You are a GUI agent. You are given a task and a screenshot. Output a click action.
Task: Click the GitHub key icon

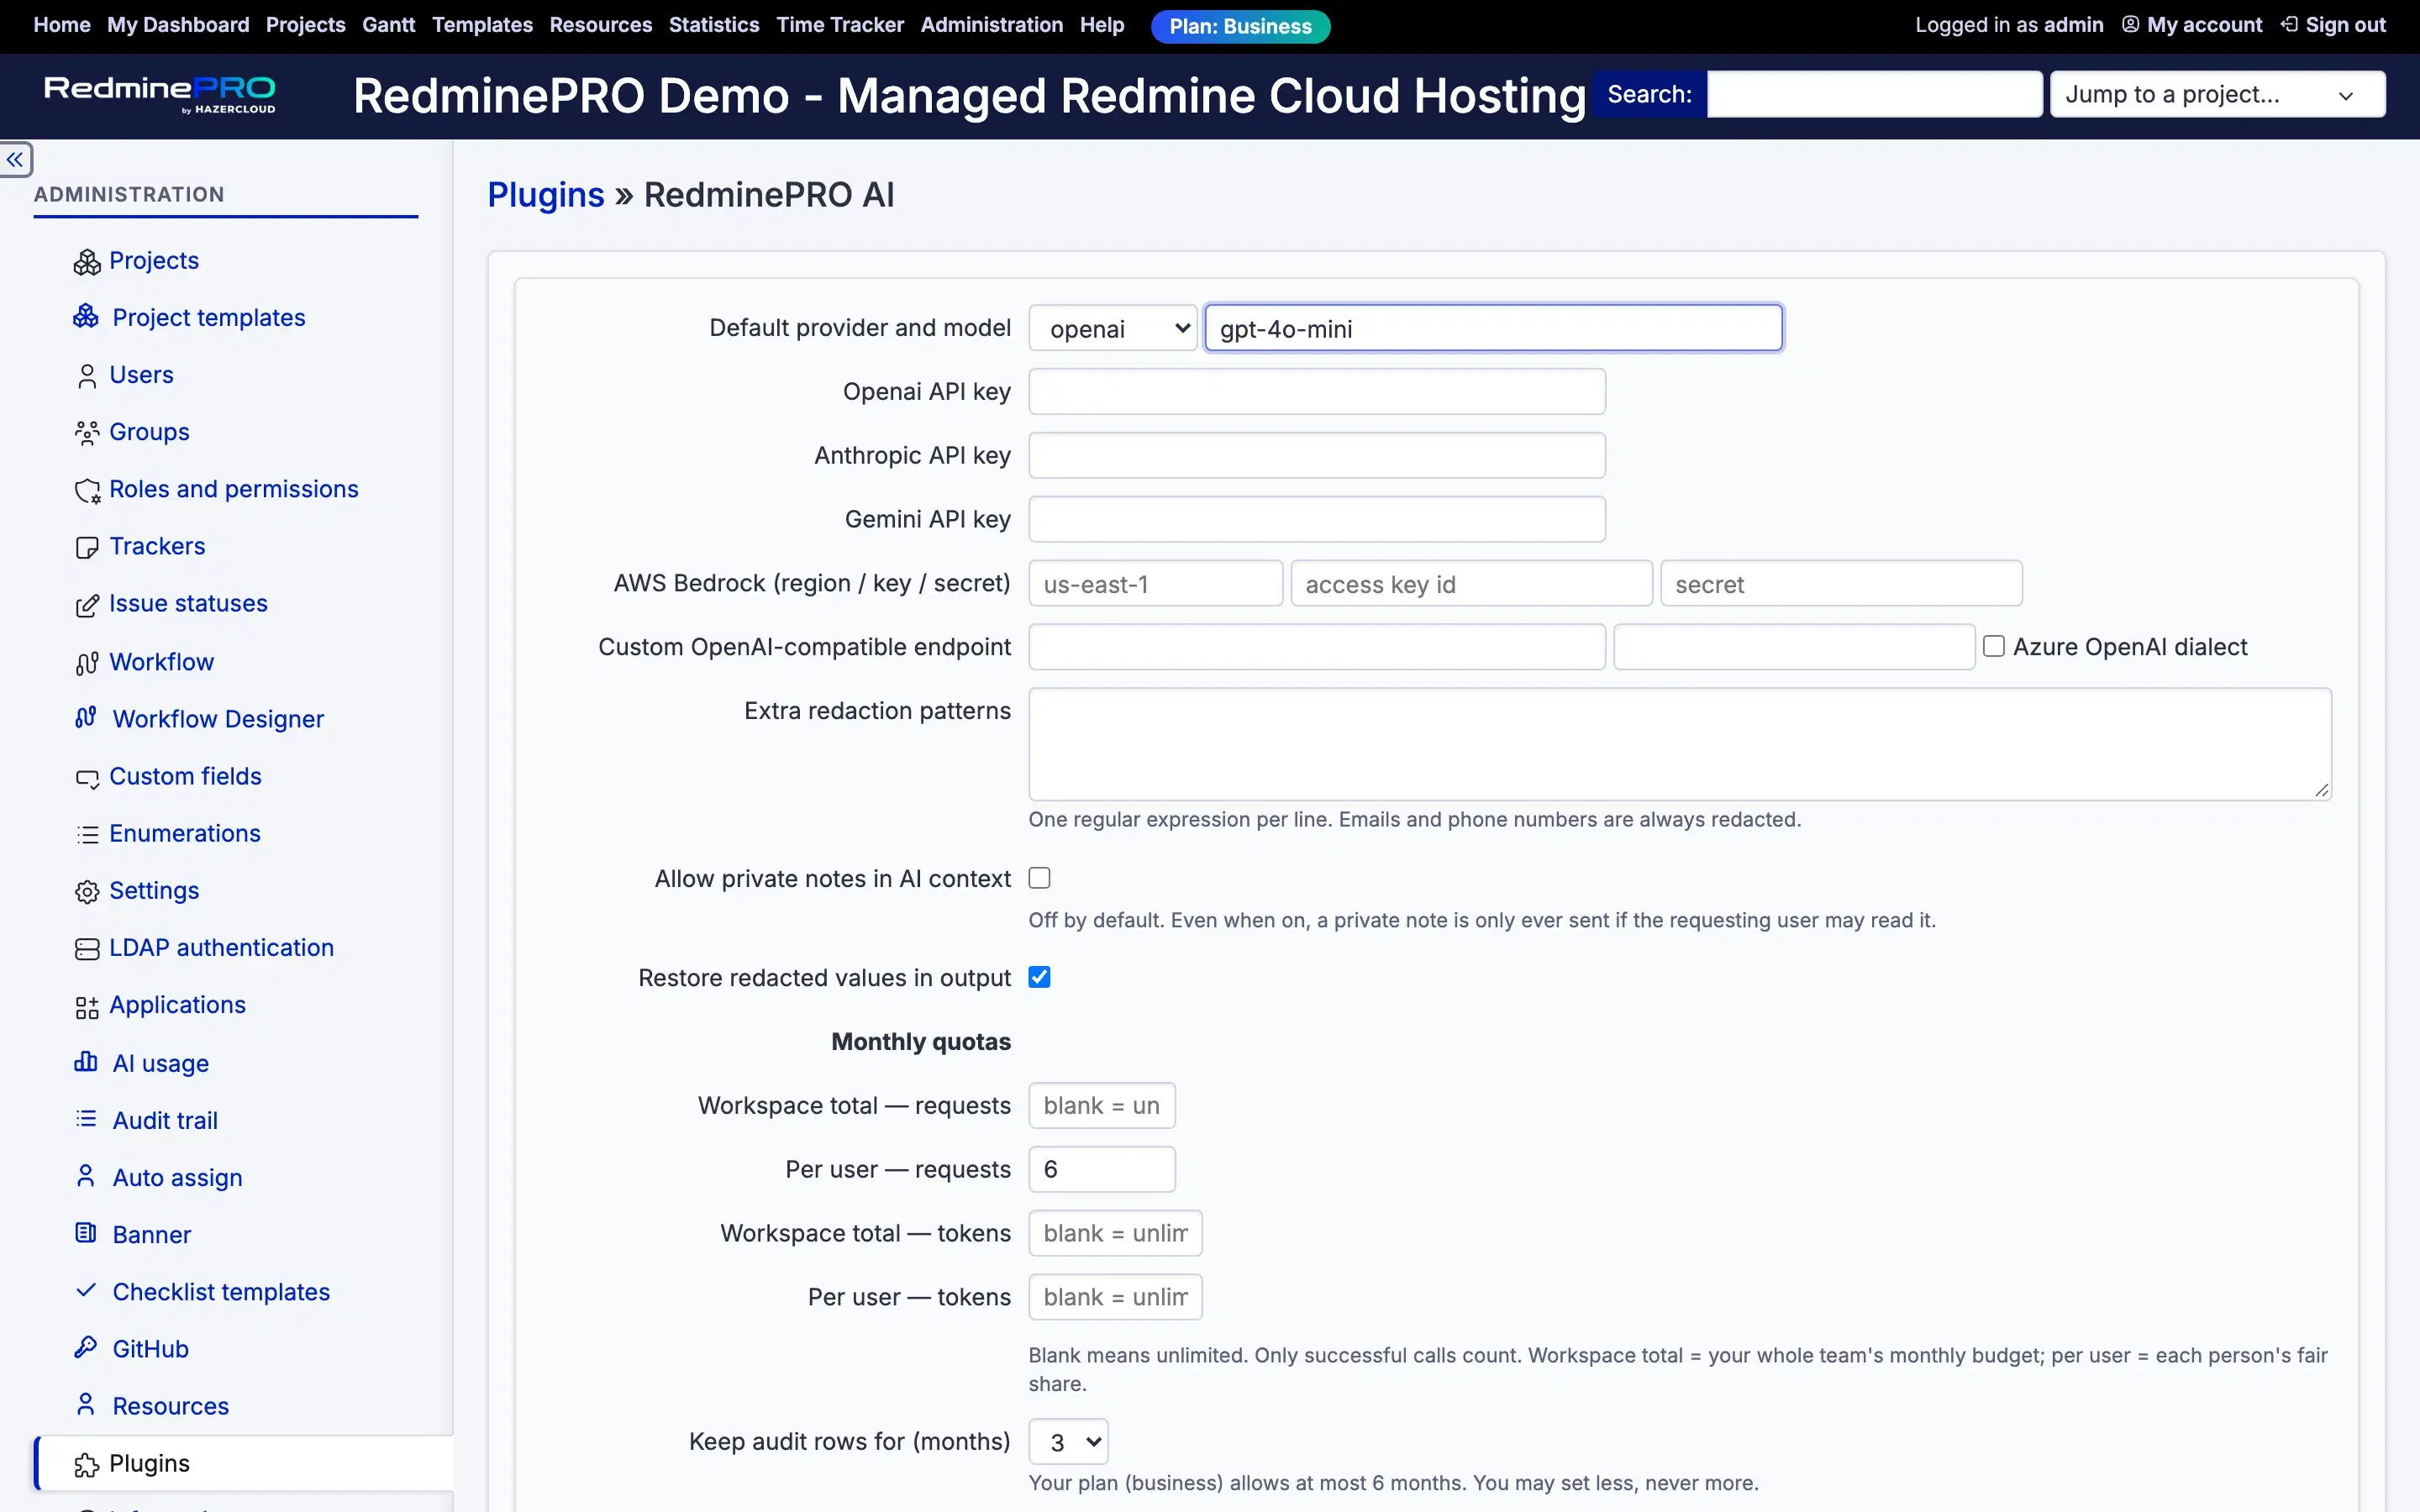click(86, 1347)
